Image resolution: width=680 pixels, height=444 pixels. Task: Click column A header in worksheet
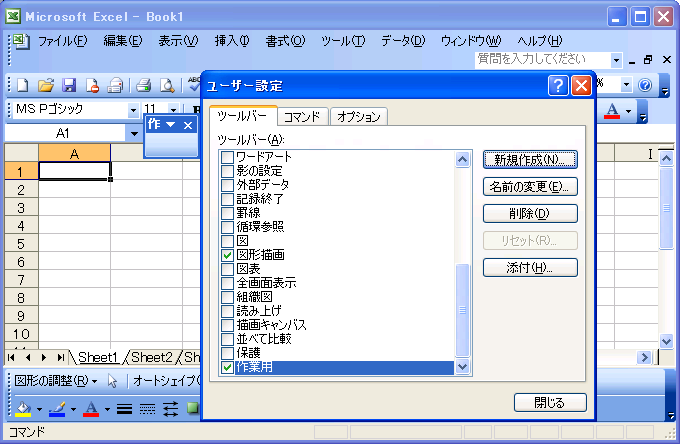coord(75,153)
